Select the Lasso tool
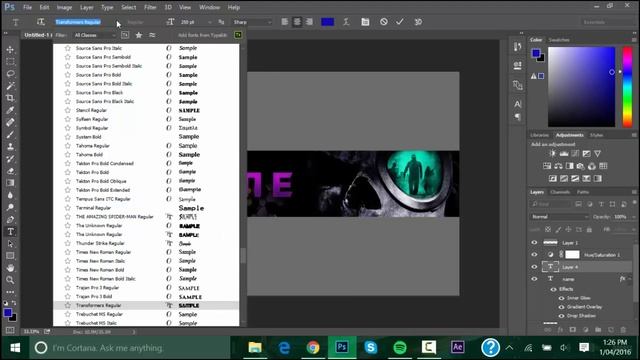This screenshot has width=640, height=360. [x=10, y=74]
